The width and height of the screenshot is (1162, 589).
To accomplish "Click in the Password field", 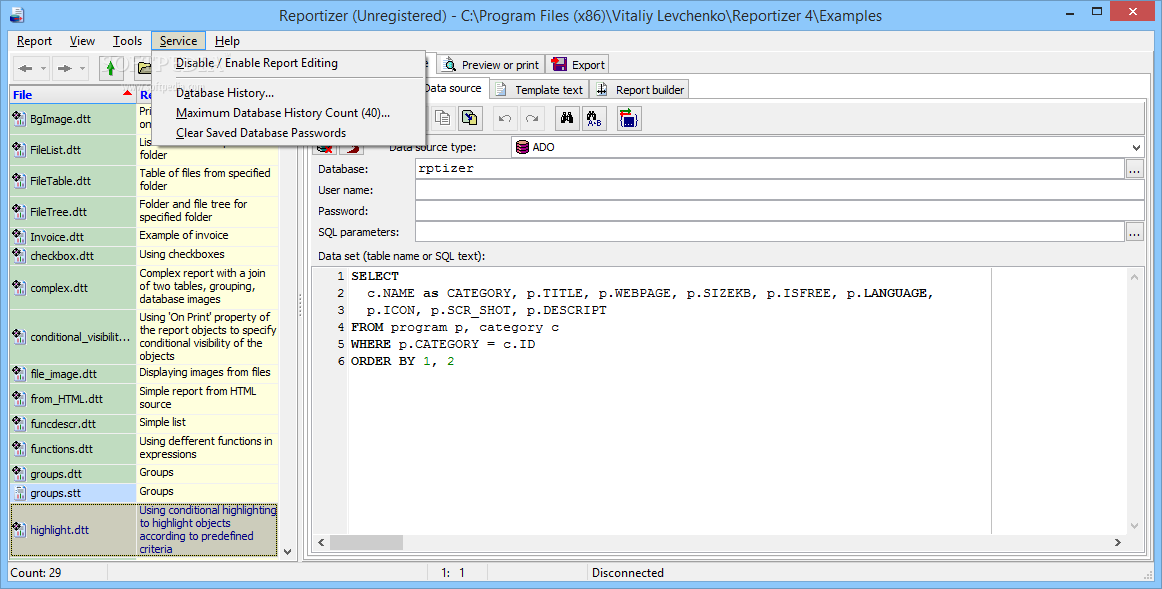I will click(x=780, y=211).
